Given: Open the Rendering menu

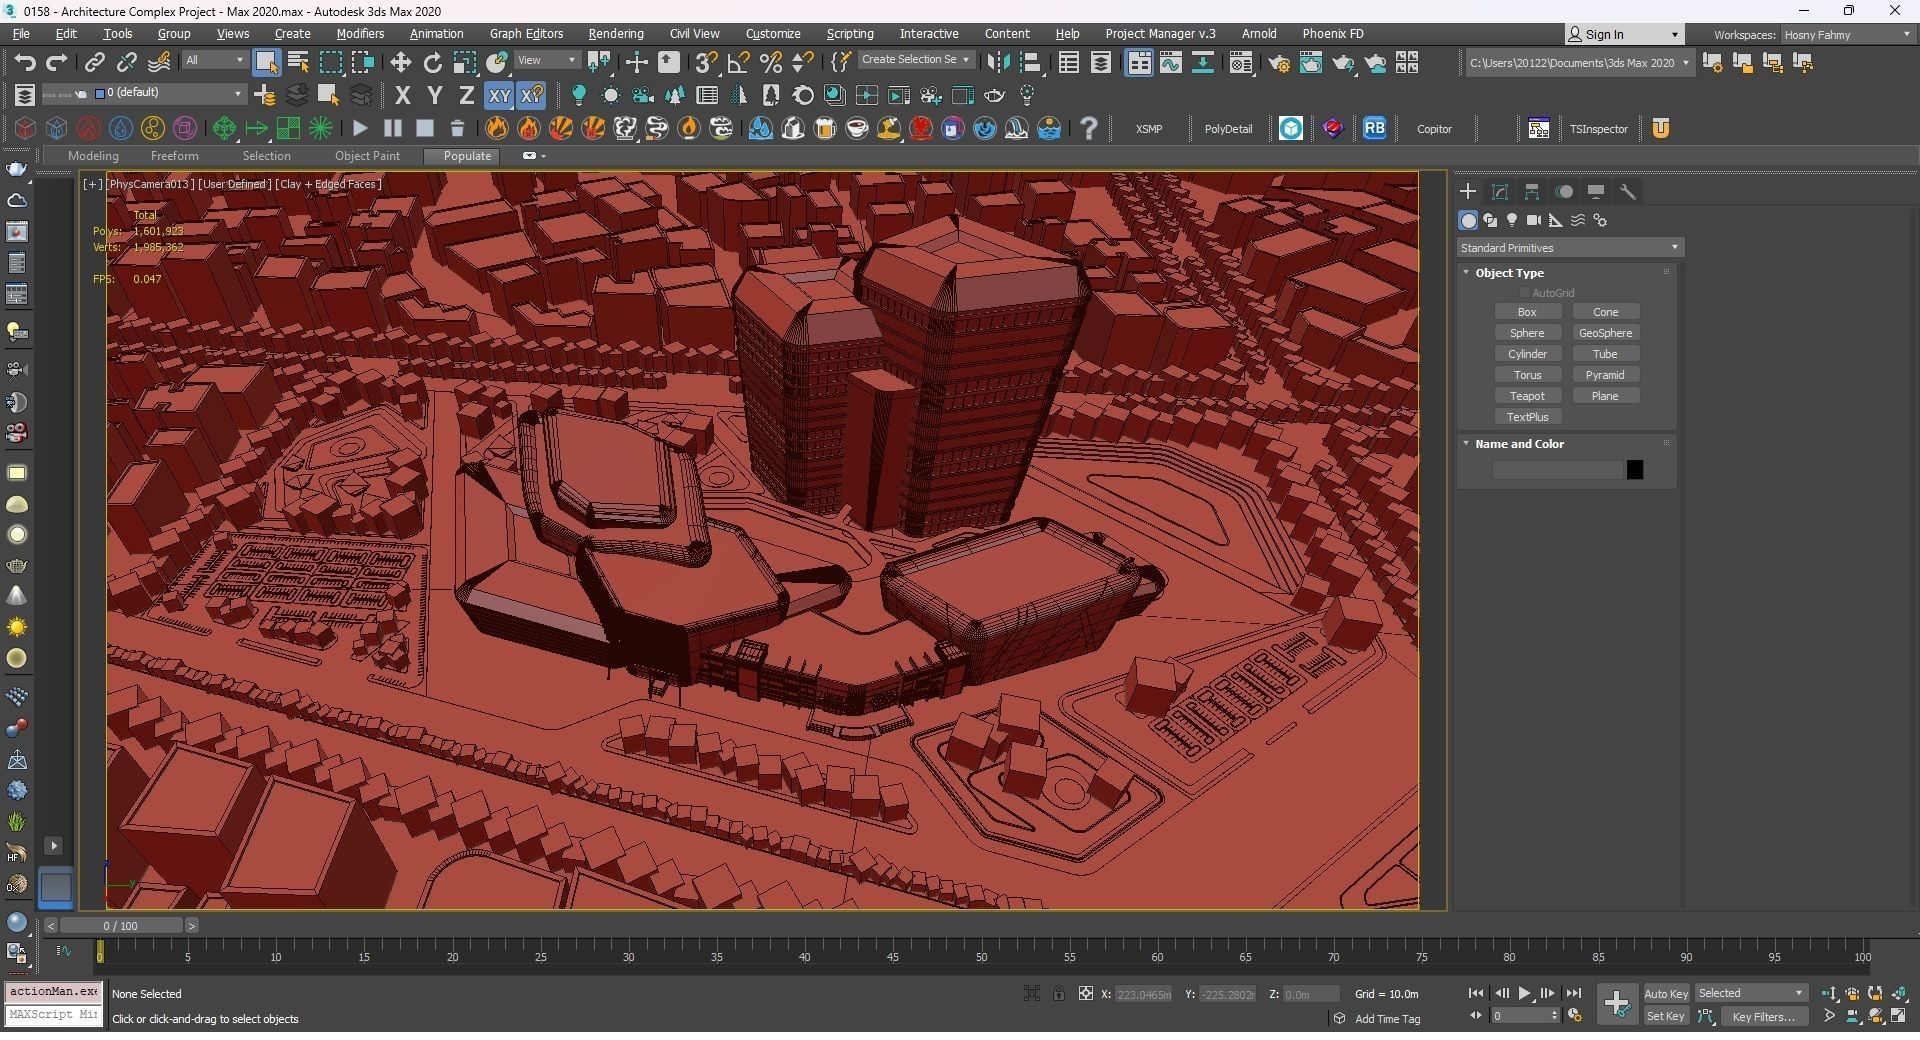Looking at the screenshot, I should [x=616, y=34].
